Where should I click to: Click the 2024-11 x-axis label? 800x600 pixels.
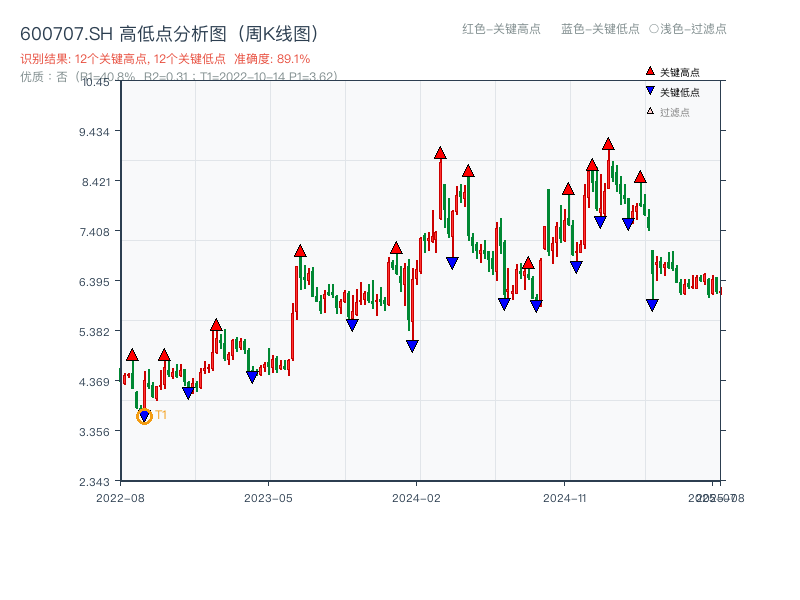click(565, 497)
